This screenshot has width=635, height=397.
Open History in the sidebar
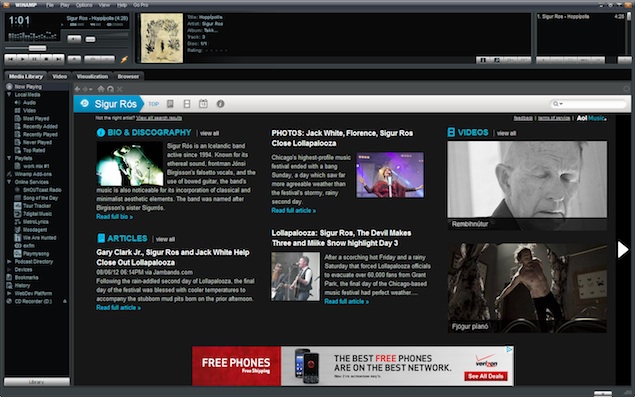22,286
